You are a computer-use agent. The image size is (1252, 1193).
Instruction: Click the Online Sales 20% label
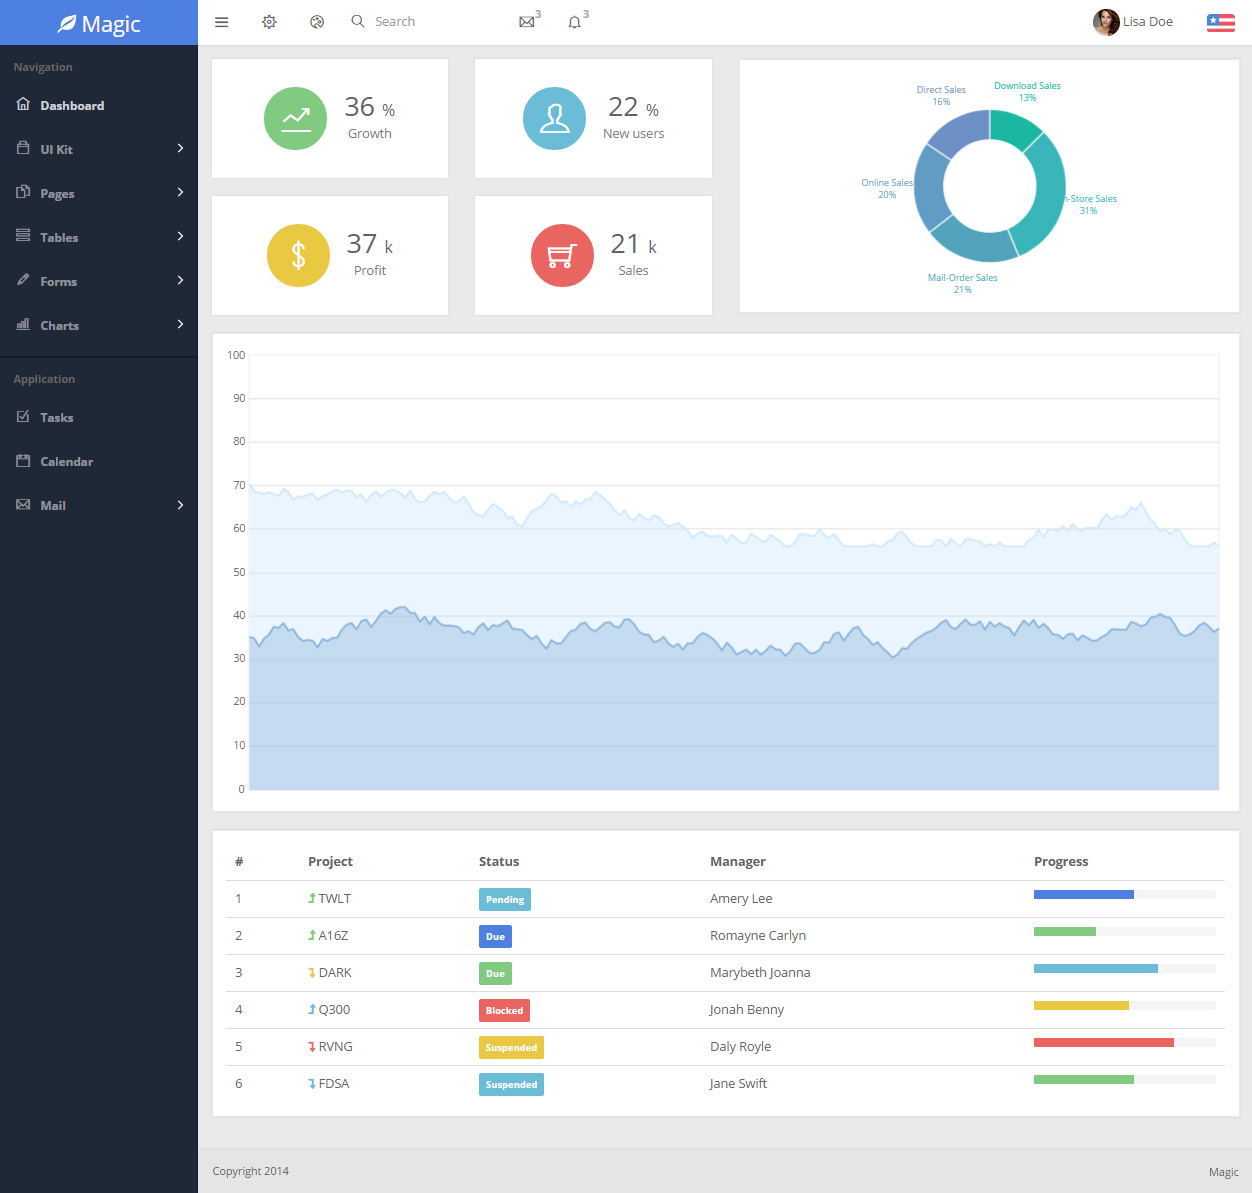(x=887, y=189)
